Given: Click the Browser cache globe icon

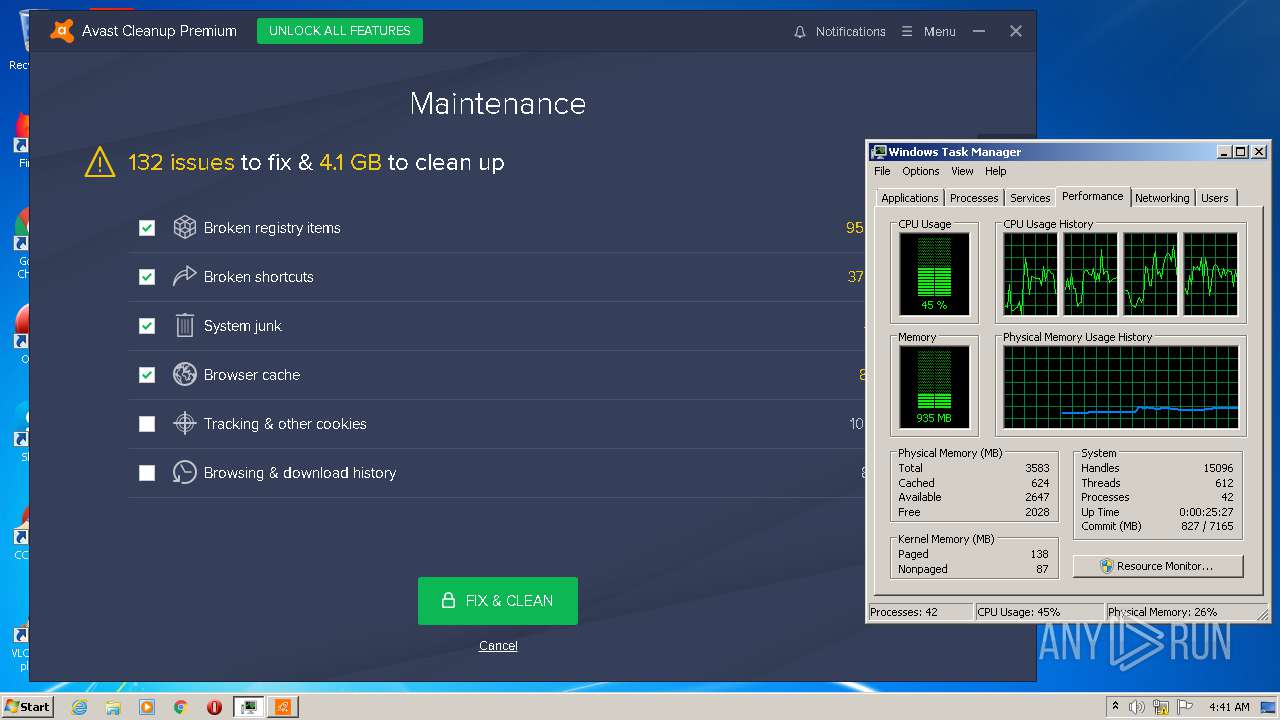Looking at the screenshot, I should click(184, 375).
